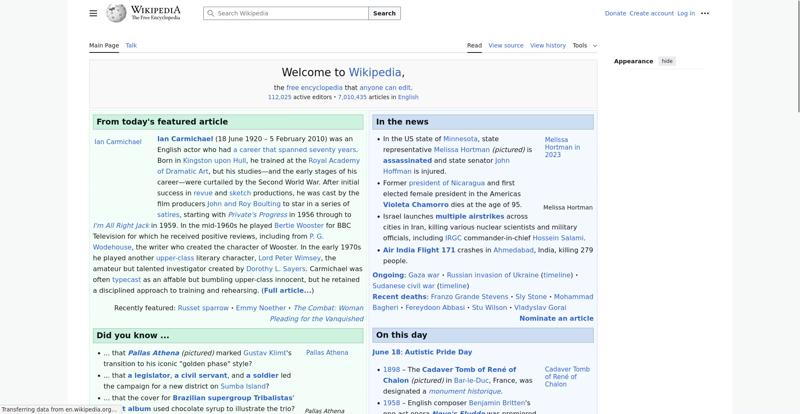This screenshot has width=800, height=414.
Task: Click the Bertie Wooster link
Action: pyautogui.click(x=299, y=226)
